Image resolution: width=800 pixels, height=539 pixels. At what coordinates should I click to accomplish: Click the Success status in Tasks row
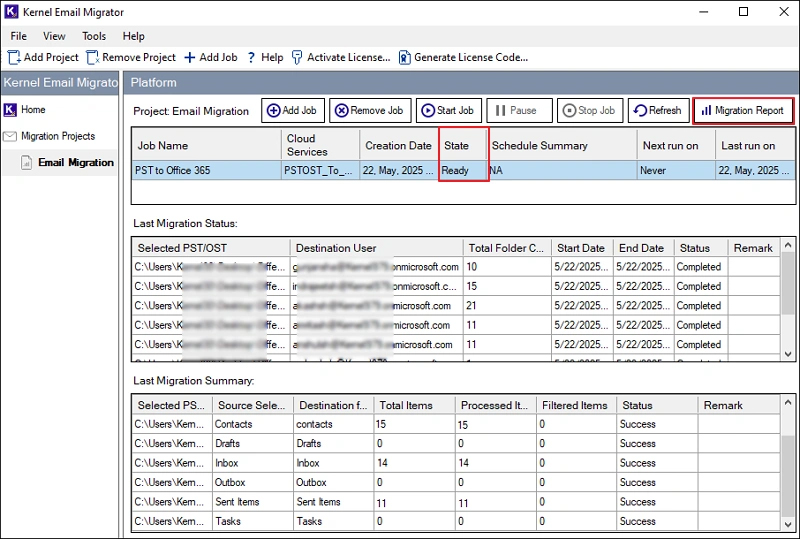point(657,521)
